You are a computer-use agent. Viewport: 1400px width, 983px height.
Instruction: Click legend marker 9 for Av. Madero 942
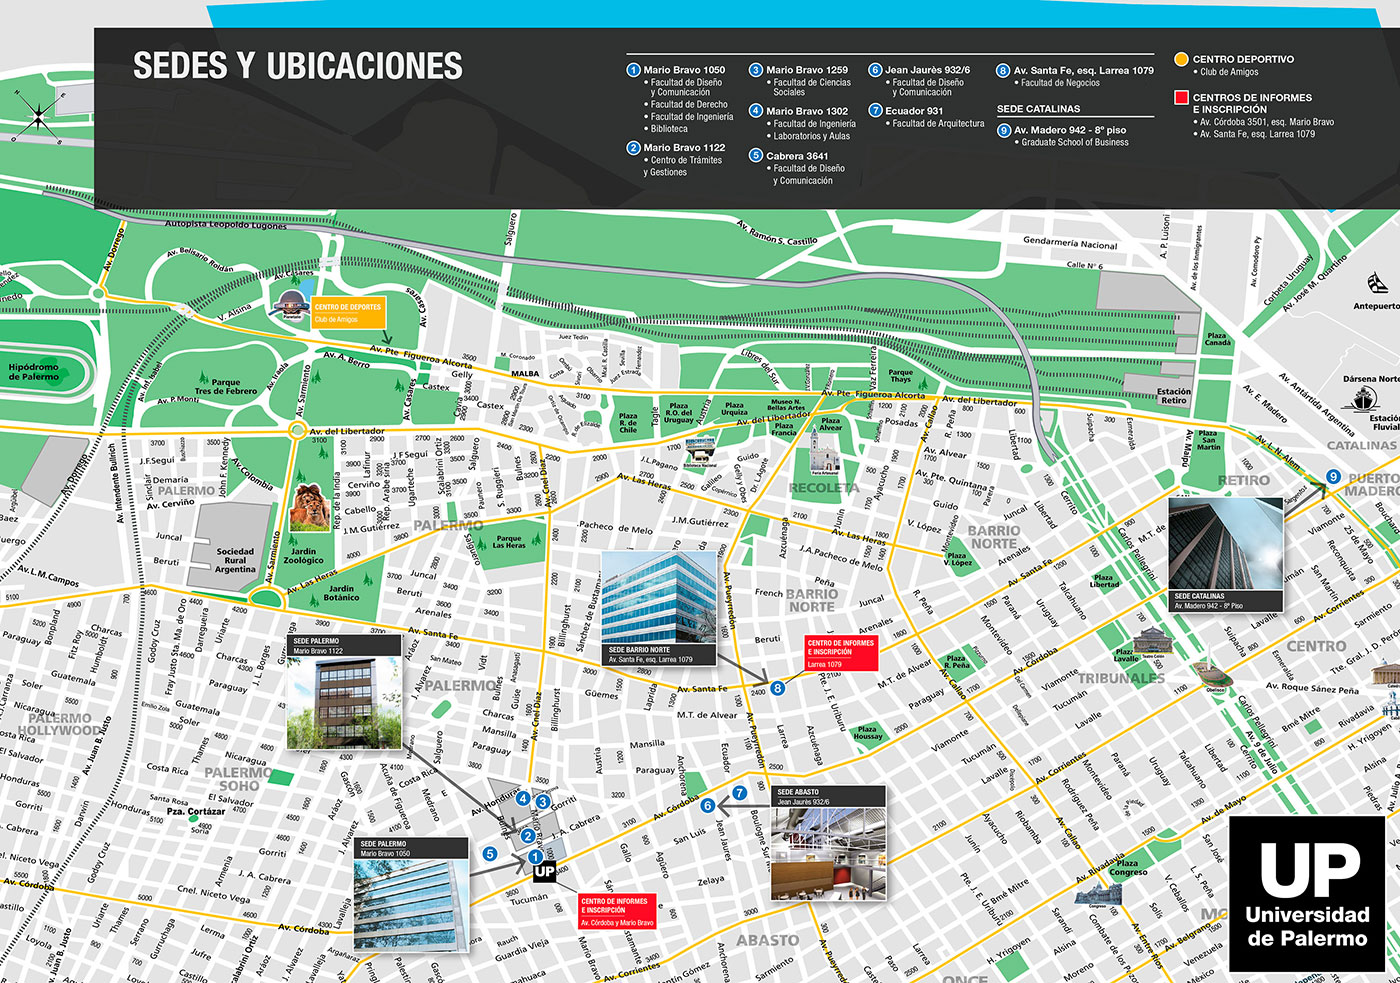(1003, 130)
